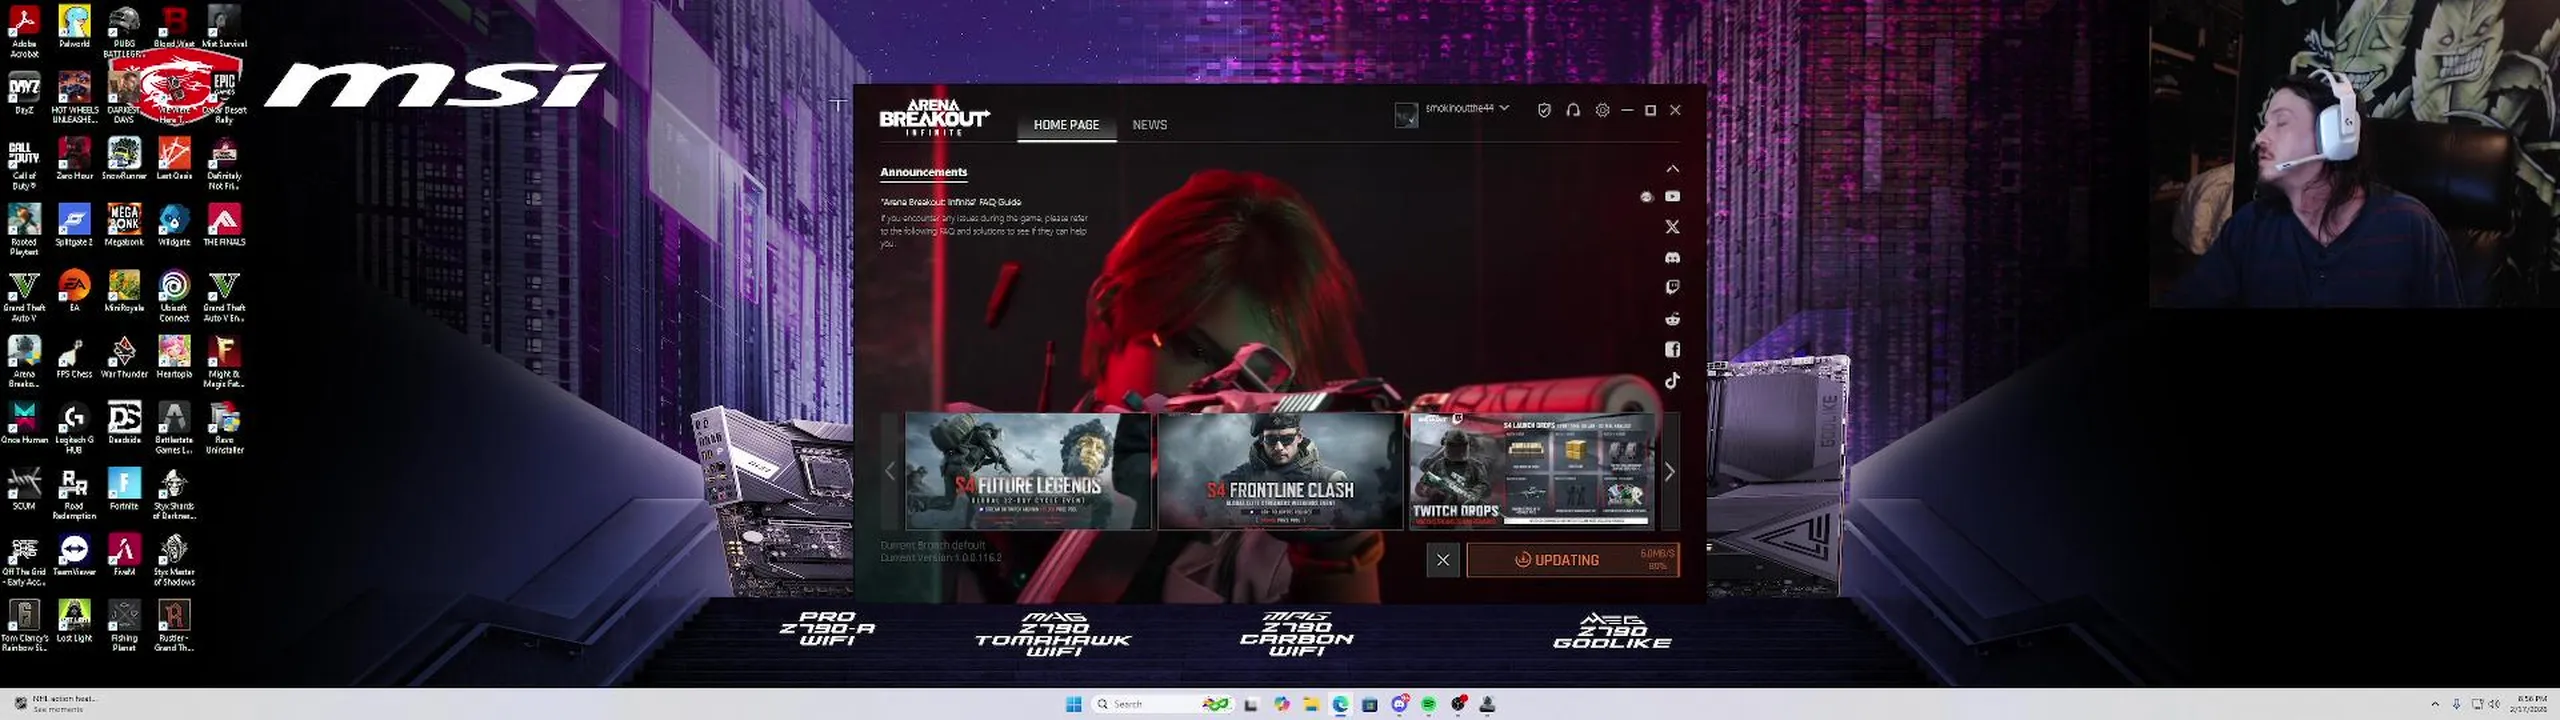Launch Splitgate 2 desktop shortcut
This screenshot has width=2560, height=720.
[74, 225]
